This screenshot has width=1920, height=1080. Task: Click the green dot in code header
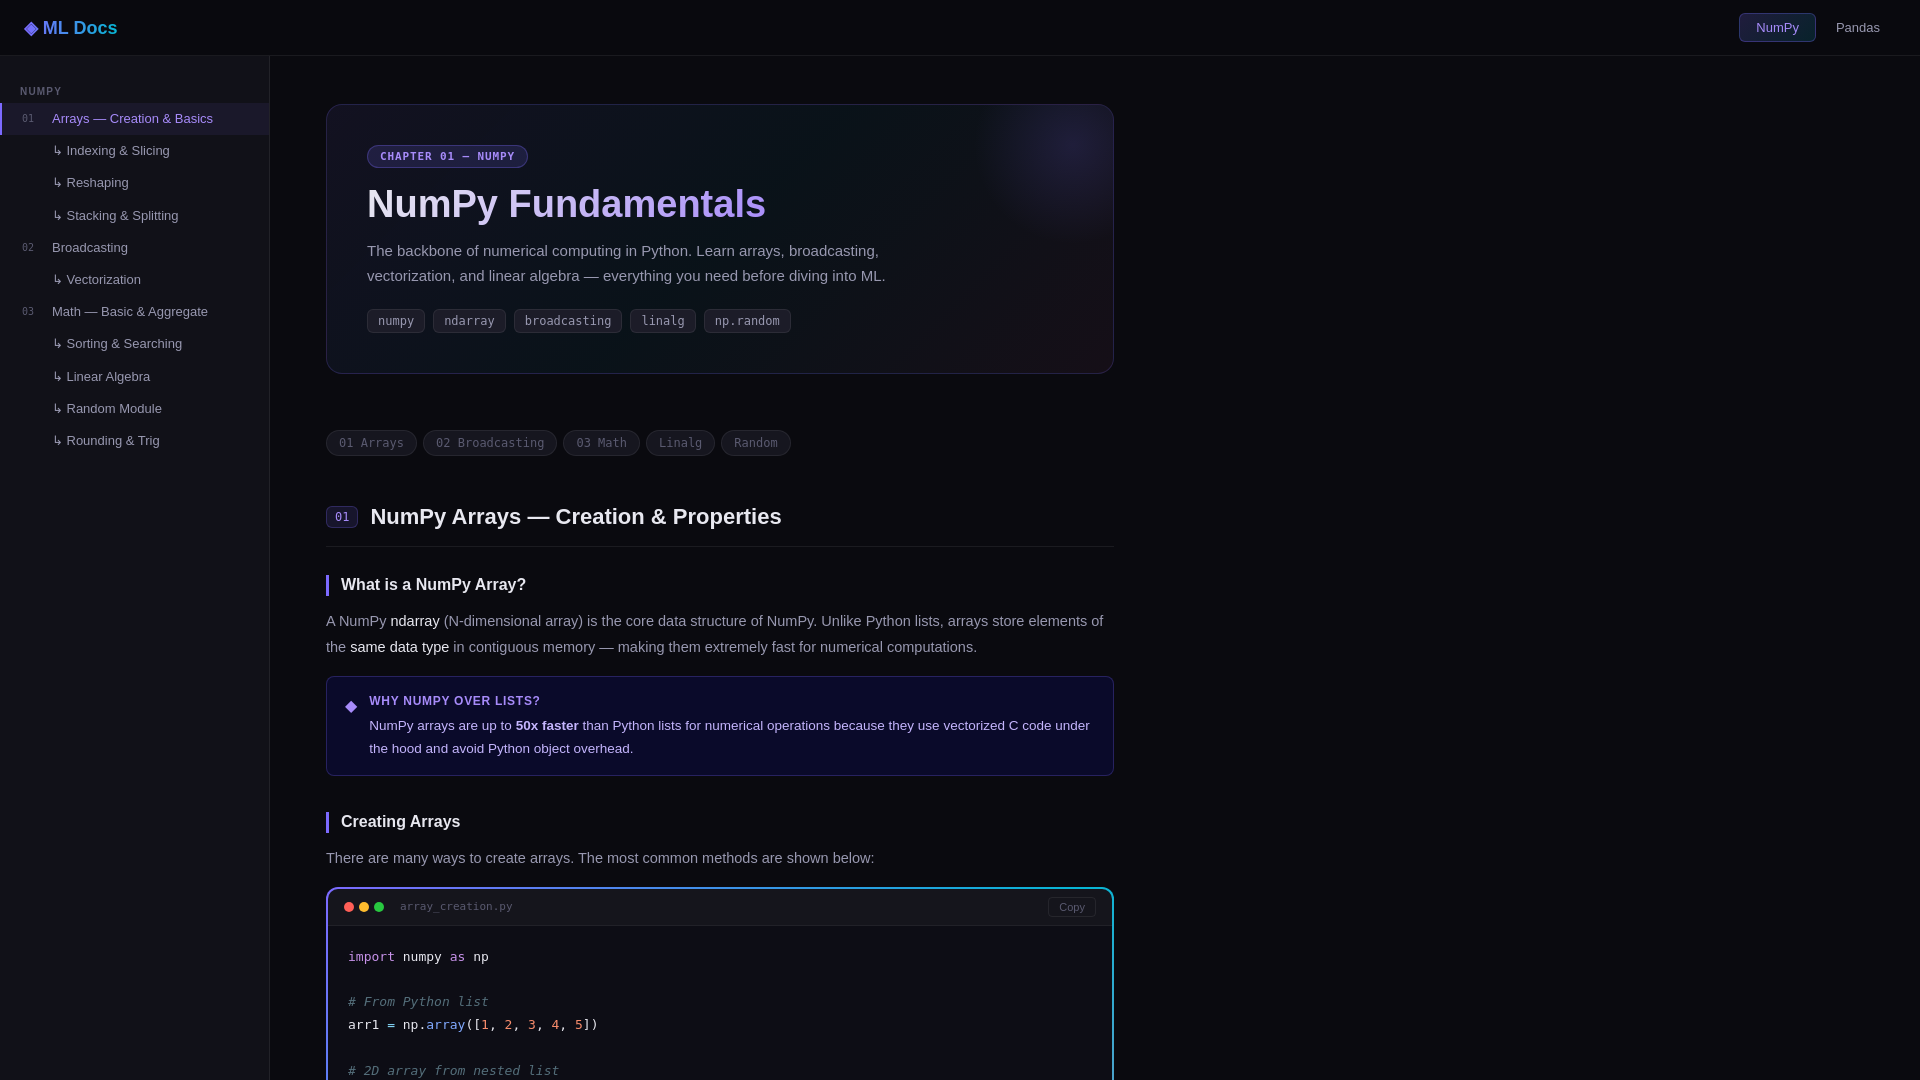click(x=379, y=907)
